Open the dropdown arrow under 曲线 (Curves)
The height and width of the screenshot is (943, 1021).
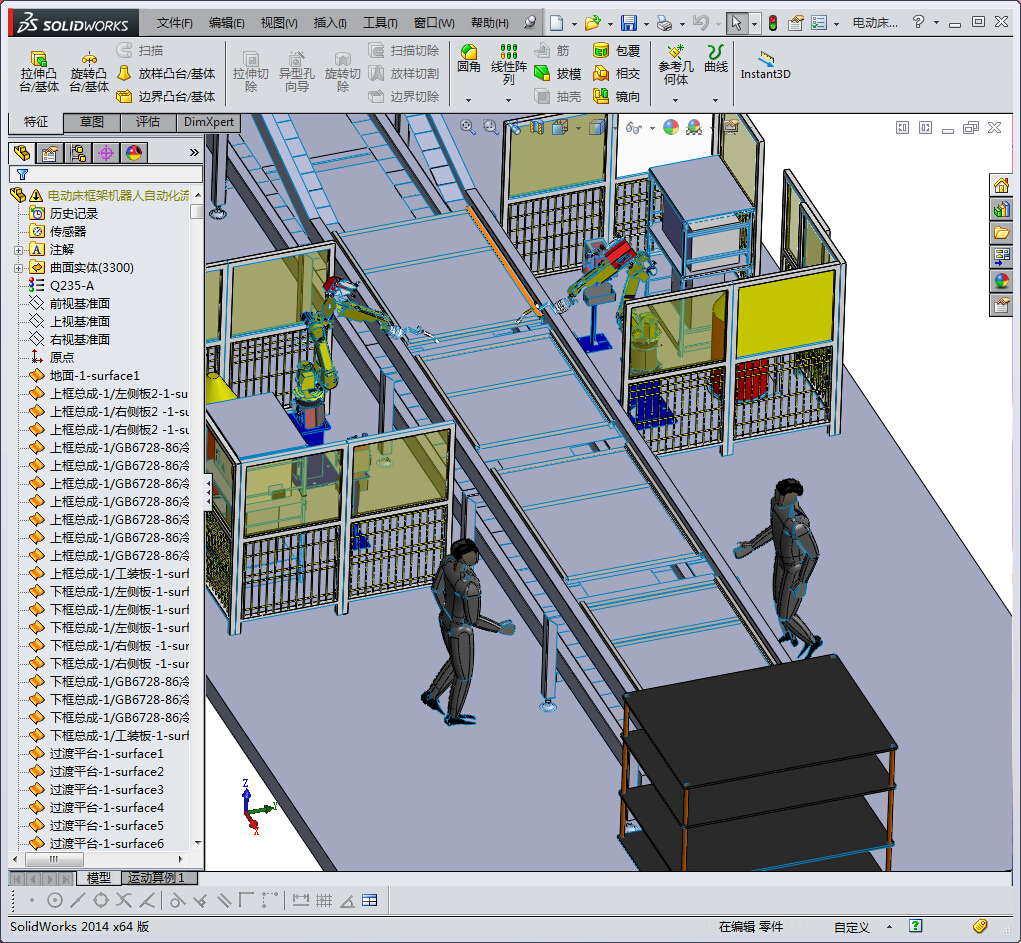[x=715, y=100]
